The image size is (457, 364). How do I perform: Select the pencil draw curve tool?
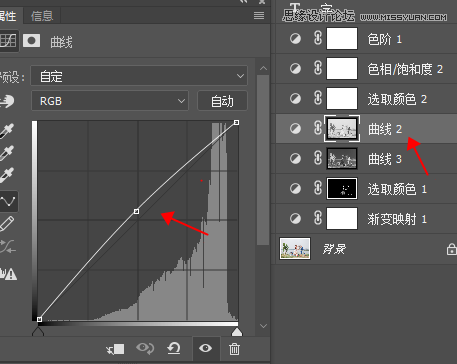(x=7, y=223)
